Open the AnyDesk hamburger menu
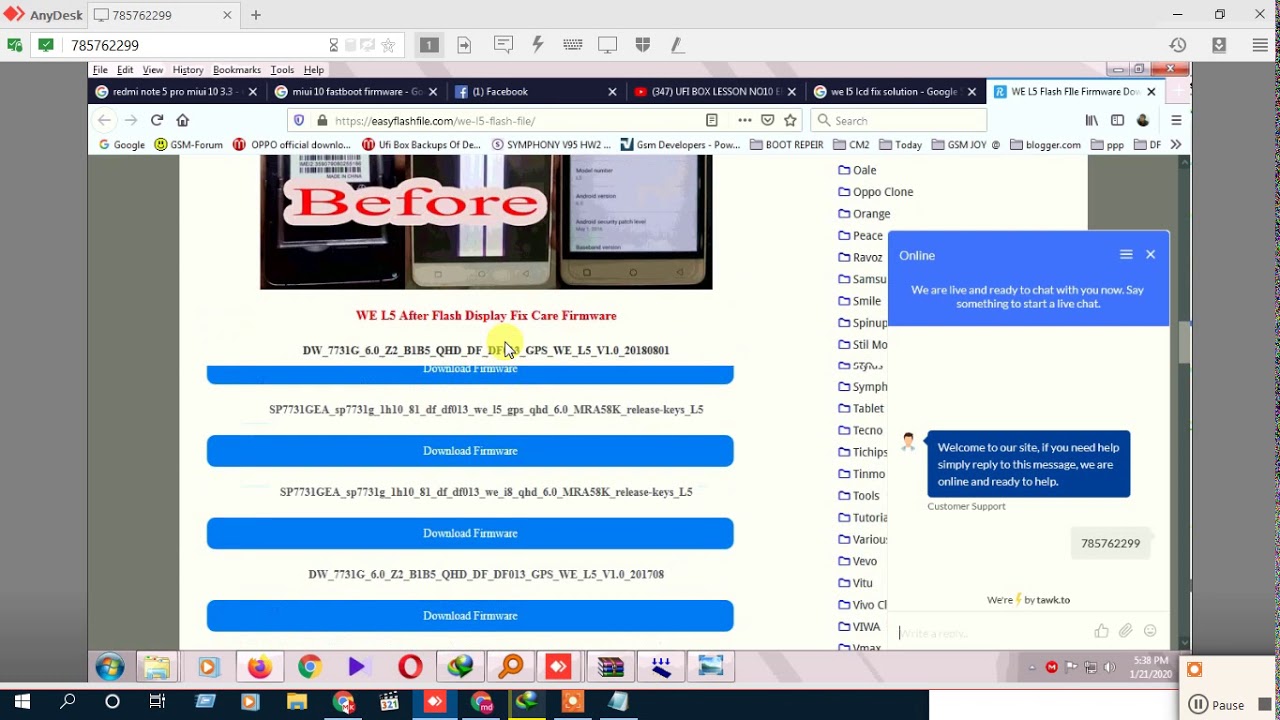This screenshot has height=720, width=1280. click(1260, 45)
